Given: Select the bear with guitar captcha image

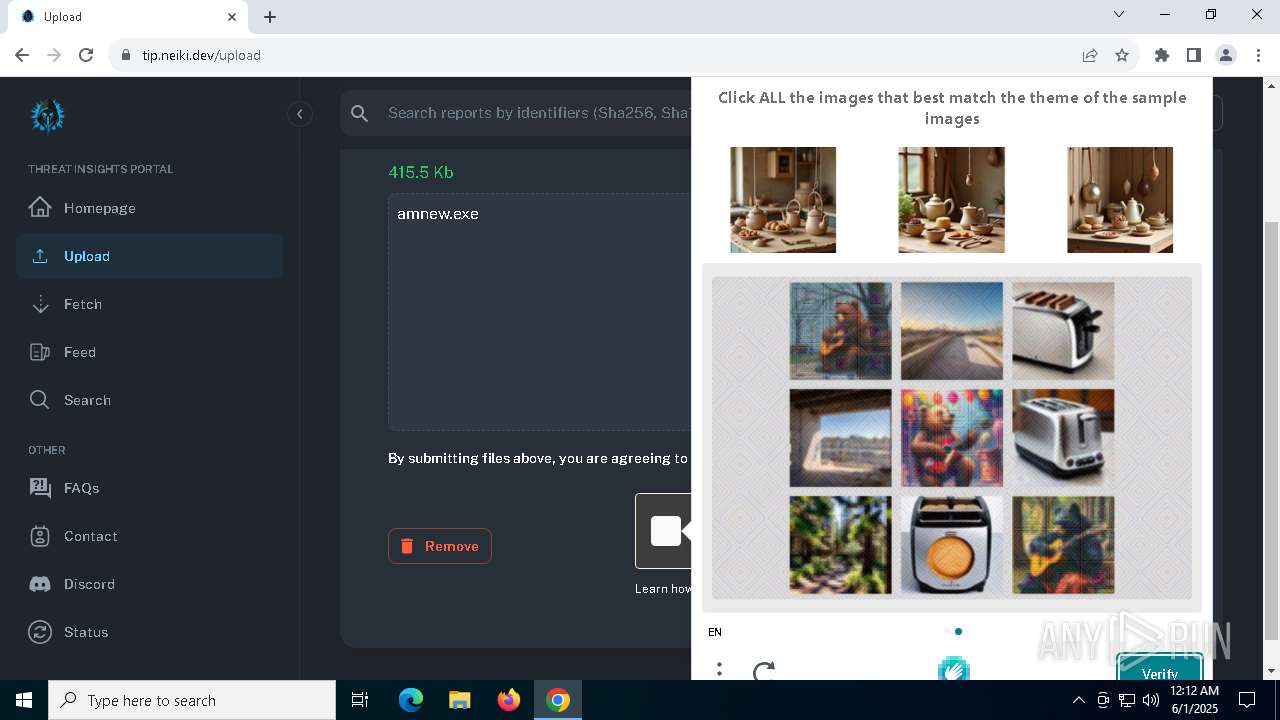Looking at the screenshot, I should [840, 331].
